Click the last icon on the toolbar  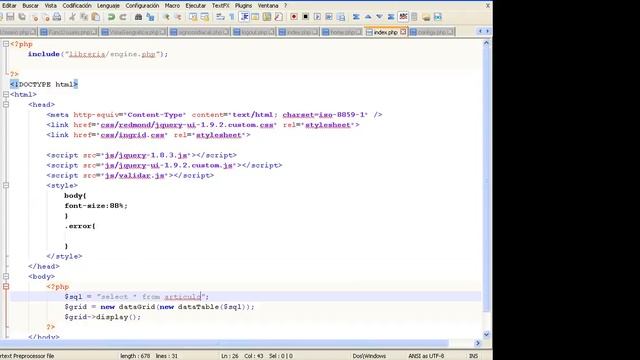coord(438,17)
